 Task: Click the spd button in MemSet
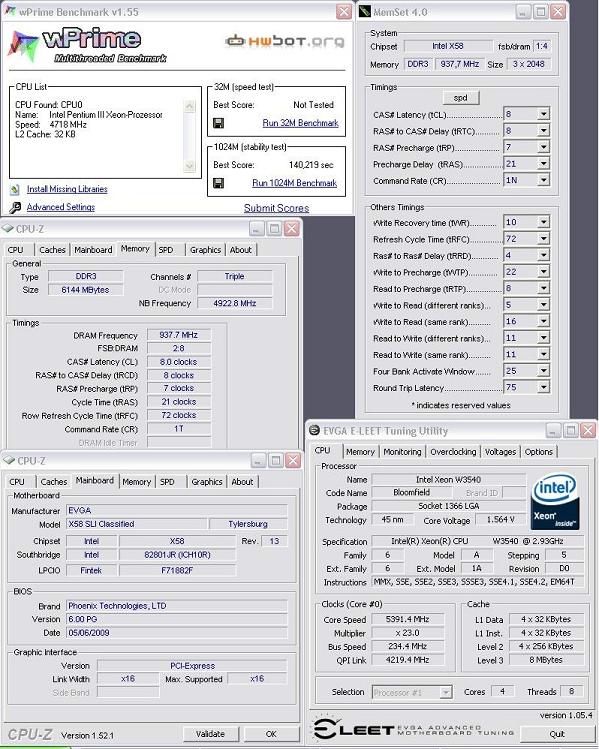click(x=460, y=98)
